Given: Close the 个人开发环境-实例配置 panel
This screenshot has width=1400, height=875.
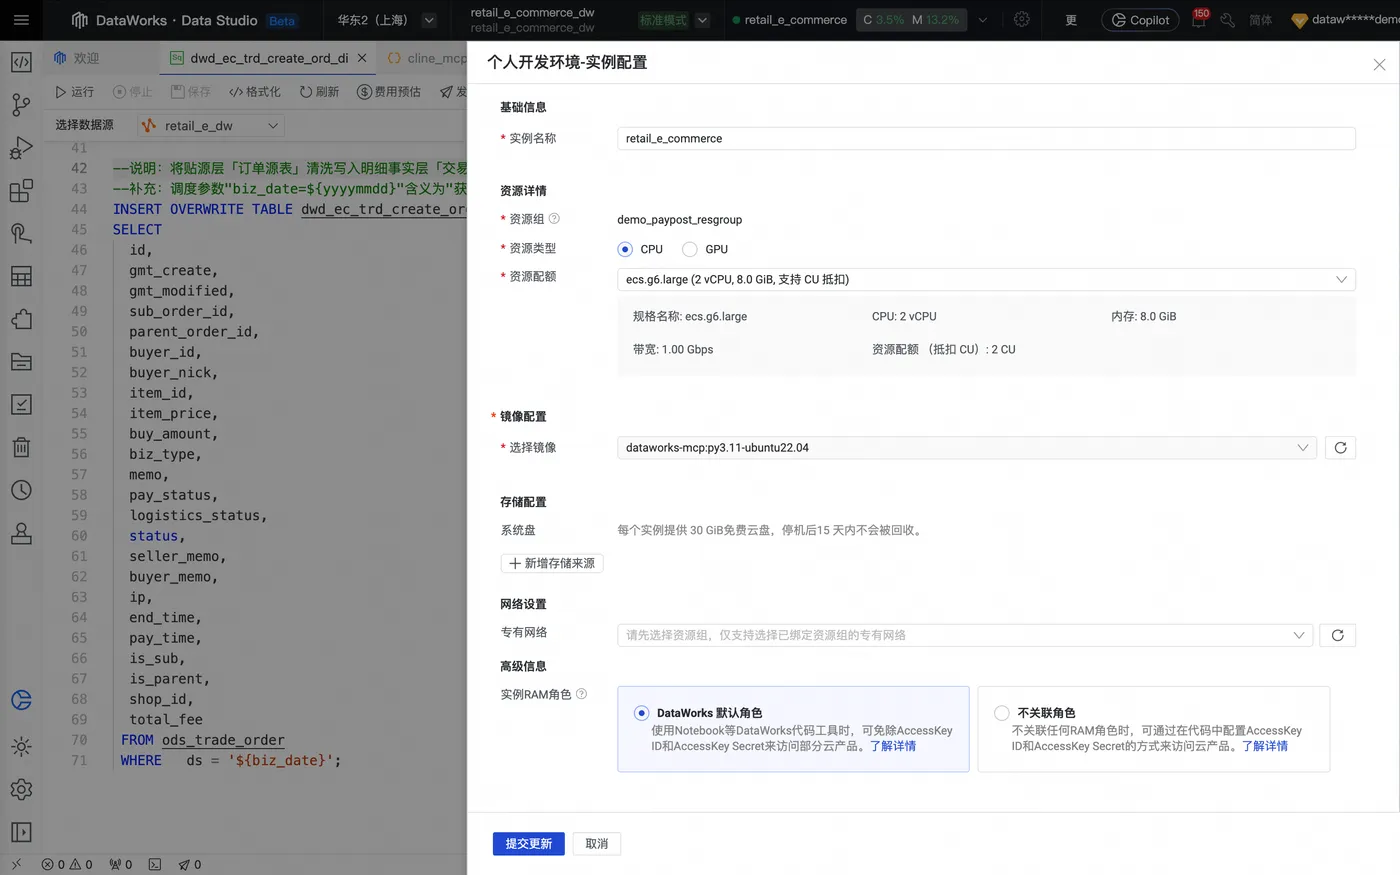Looking at the screenshot, I should pyautogui.click(x=1379, y=65).
